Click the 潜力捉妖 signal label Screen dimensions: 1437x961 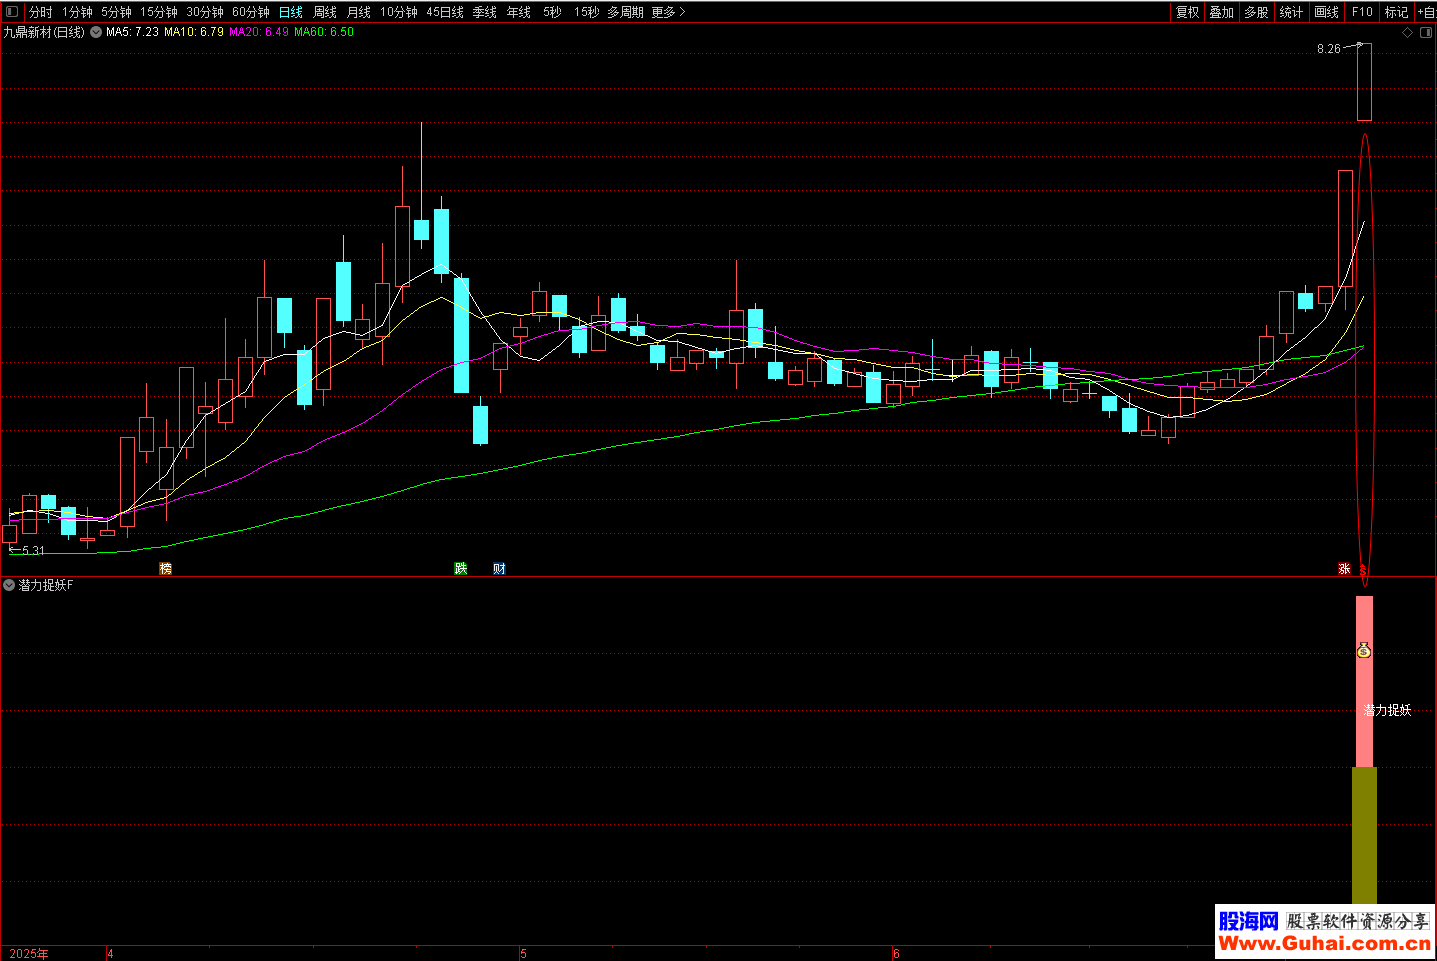pos(1388,710)
